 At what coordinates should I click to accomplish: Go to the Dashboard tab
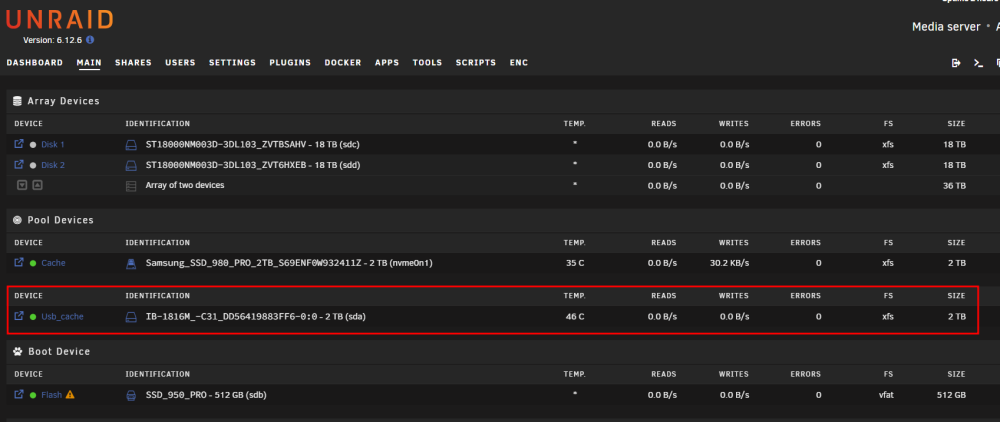click(x=35, y=62)
